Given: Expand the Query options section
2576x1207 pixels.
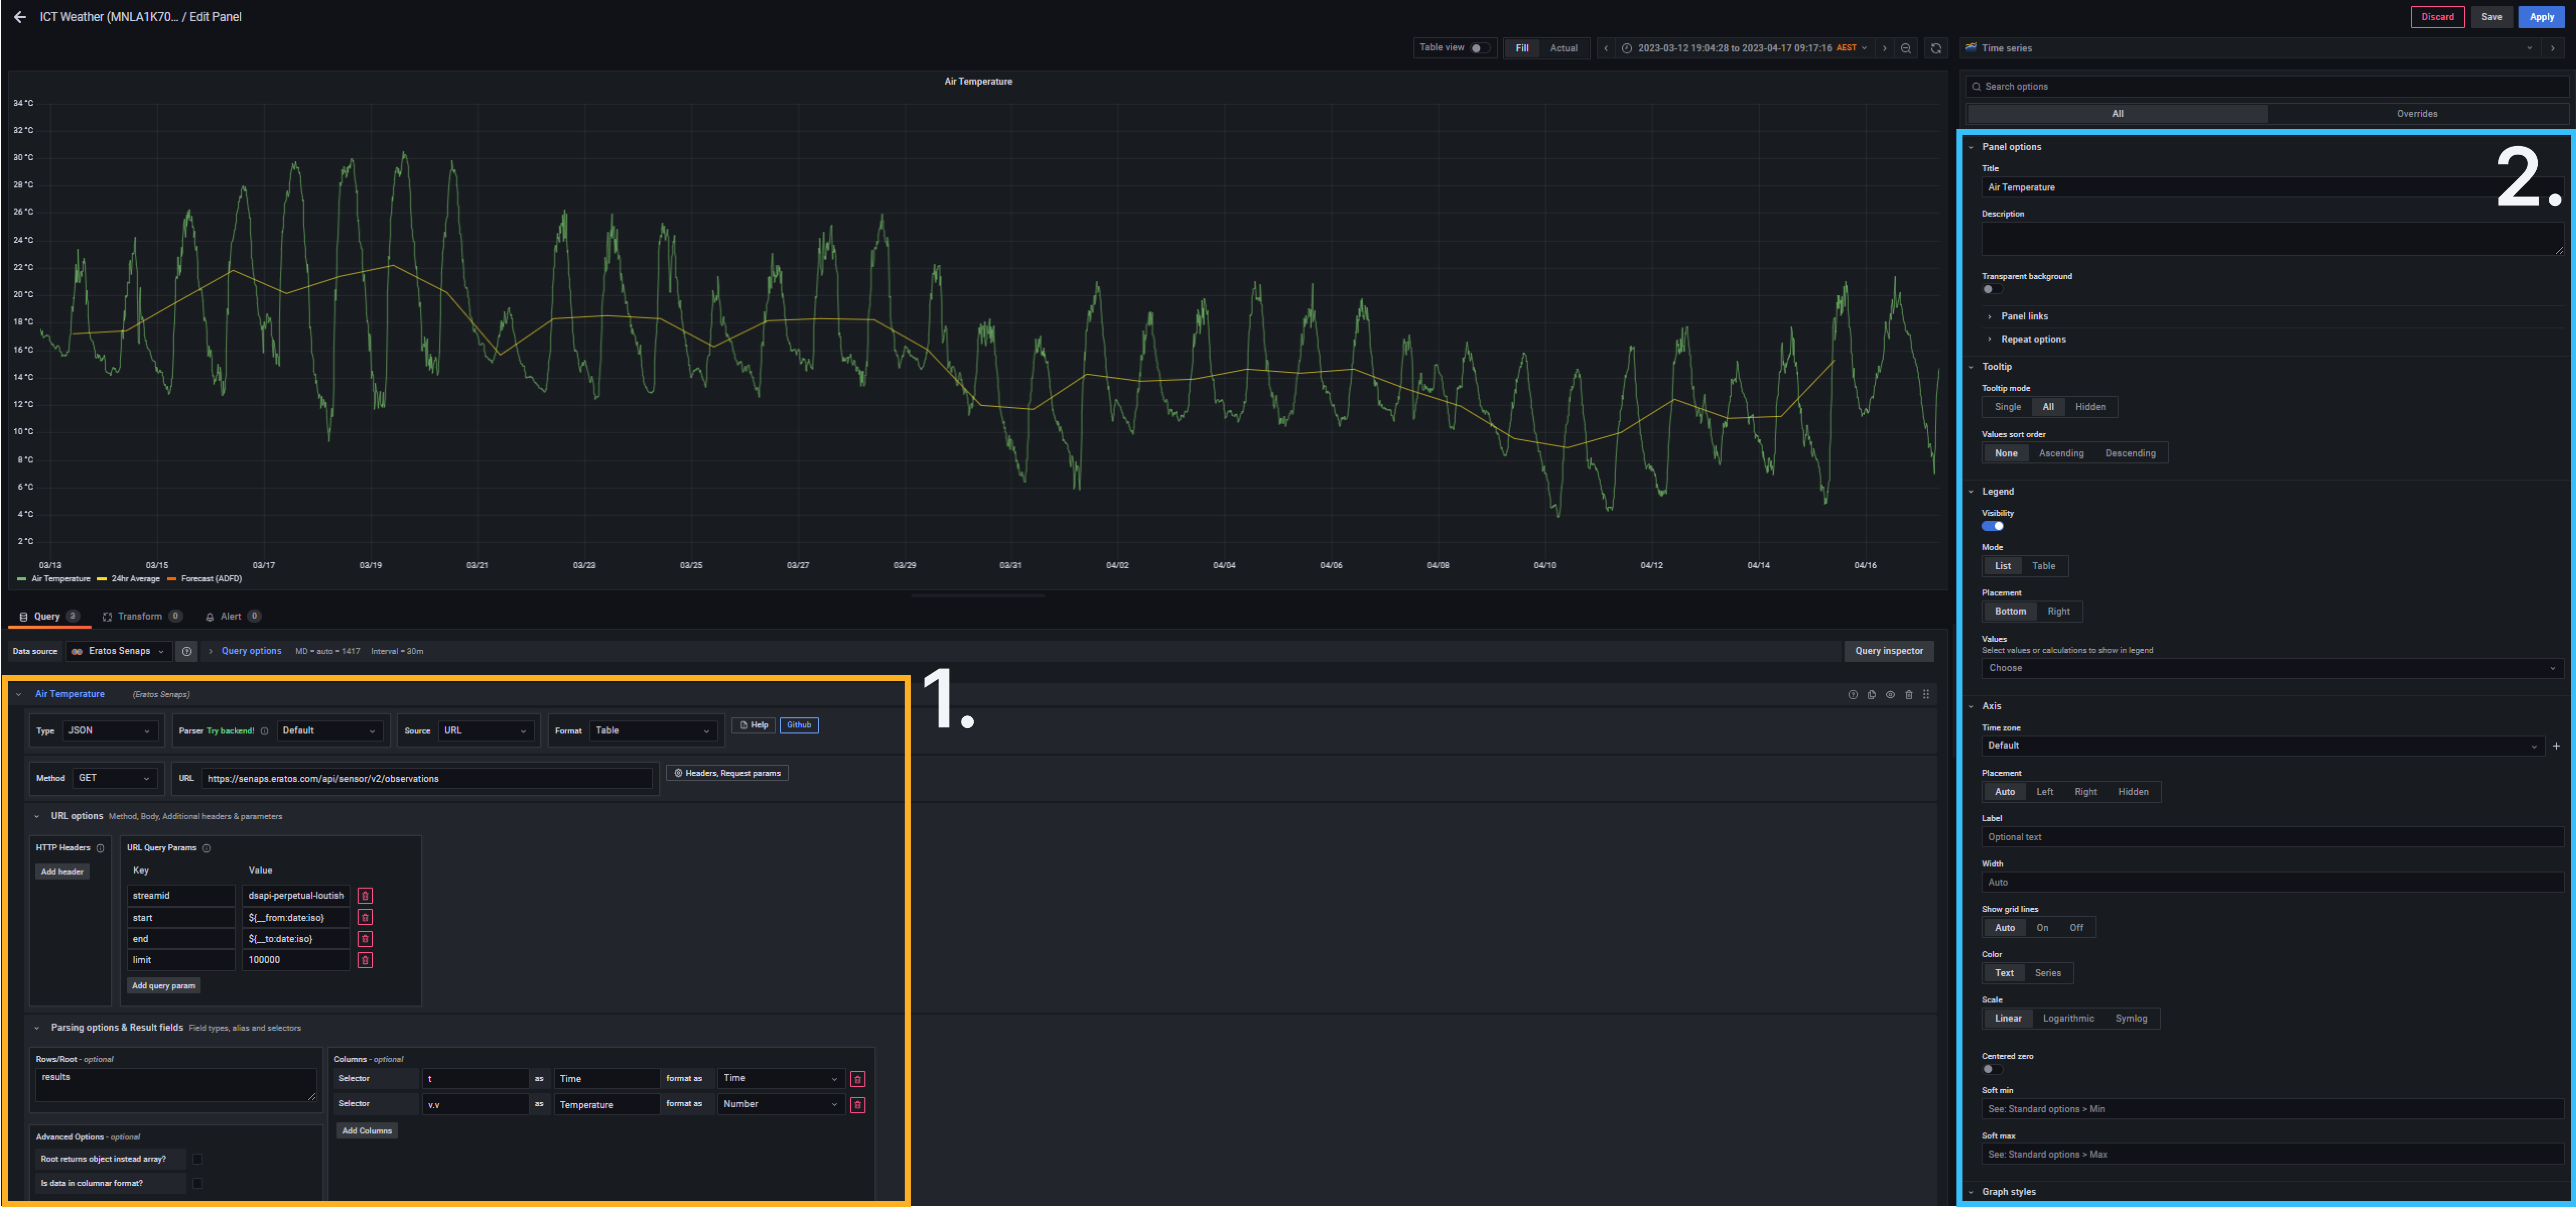Looking at the screenshot, I should tap(251, 651).
